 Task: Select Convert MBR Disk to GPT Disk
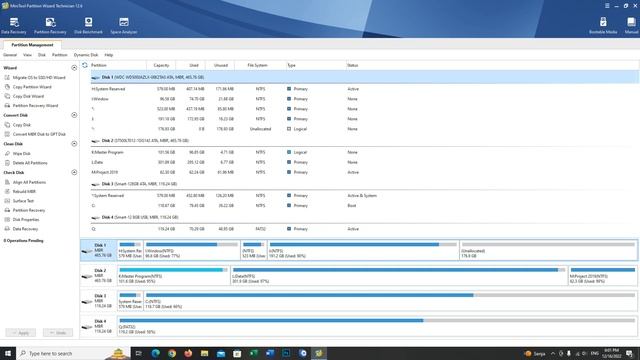click(x=35, y=134)
